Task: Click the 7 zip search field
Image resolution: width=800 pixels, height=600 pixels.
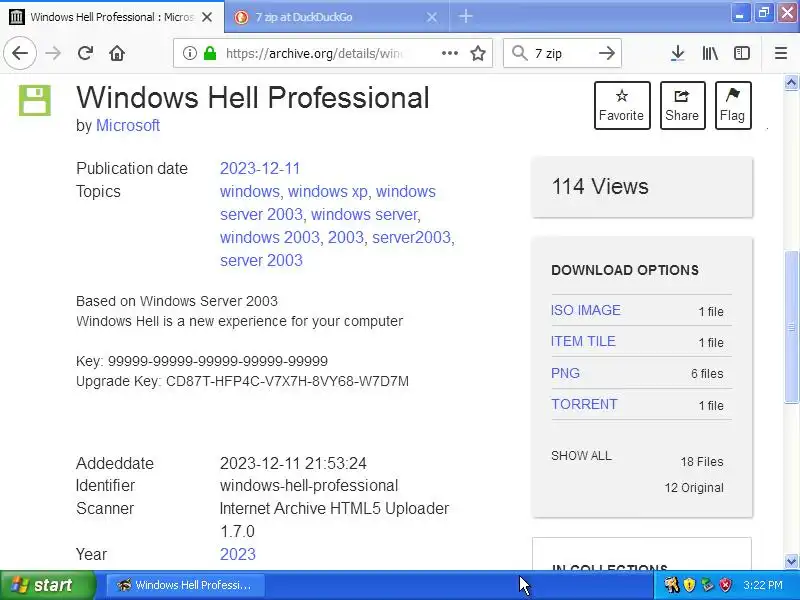Action: tap(561, 53)
